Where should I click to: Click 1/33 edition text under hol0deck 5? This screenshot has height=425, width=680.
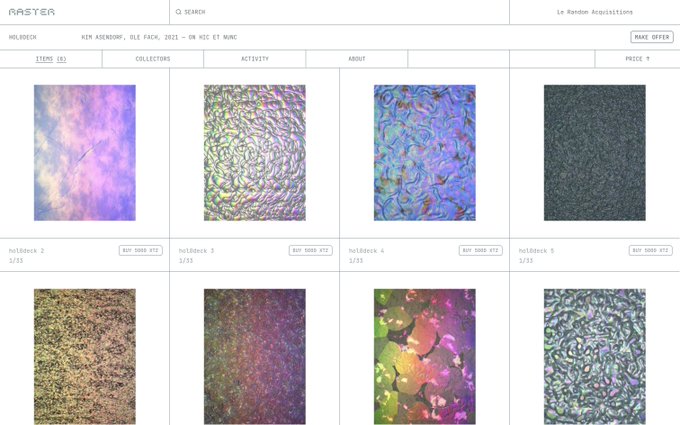(x=526, y=261)
